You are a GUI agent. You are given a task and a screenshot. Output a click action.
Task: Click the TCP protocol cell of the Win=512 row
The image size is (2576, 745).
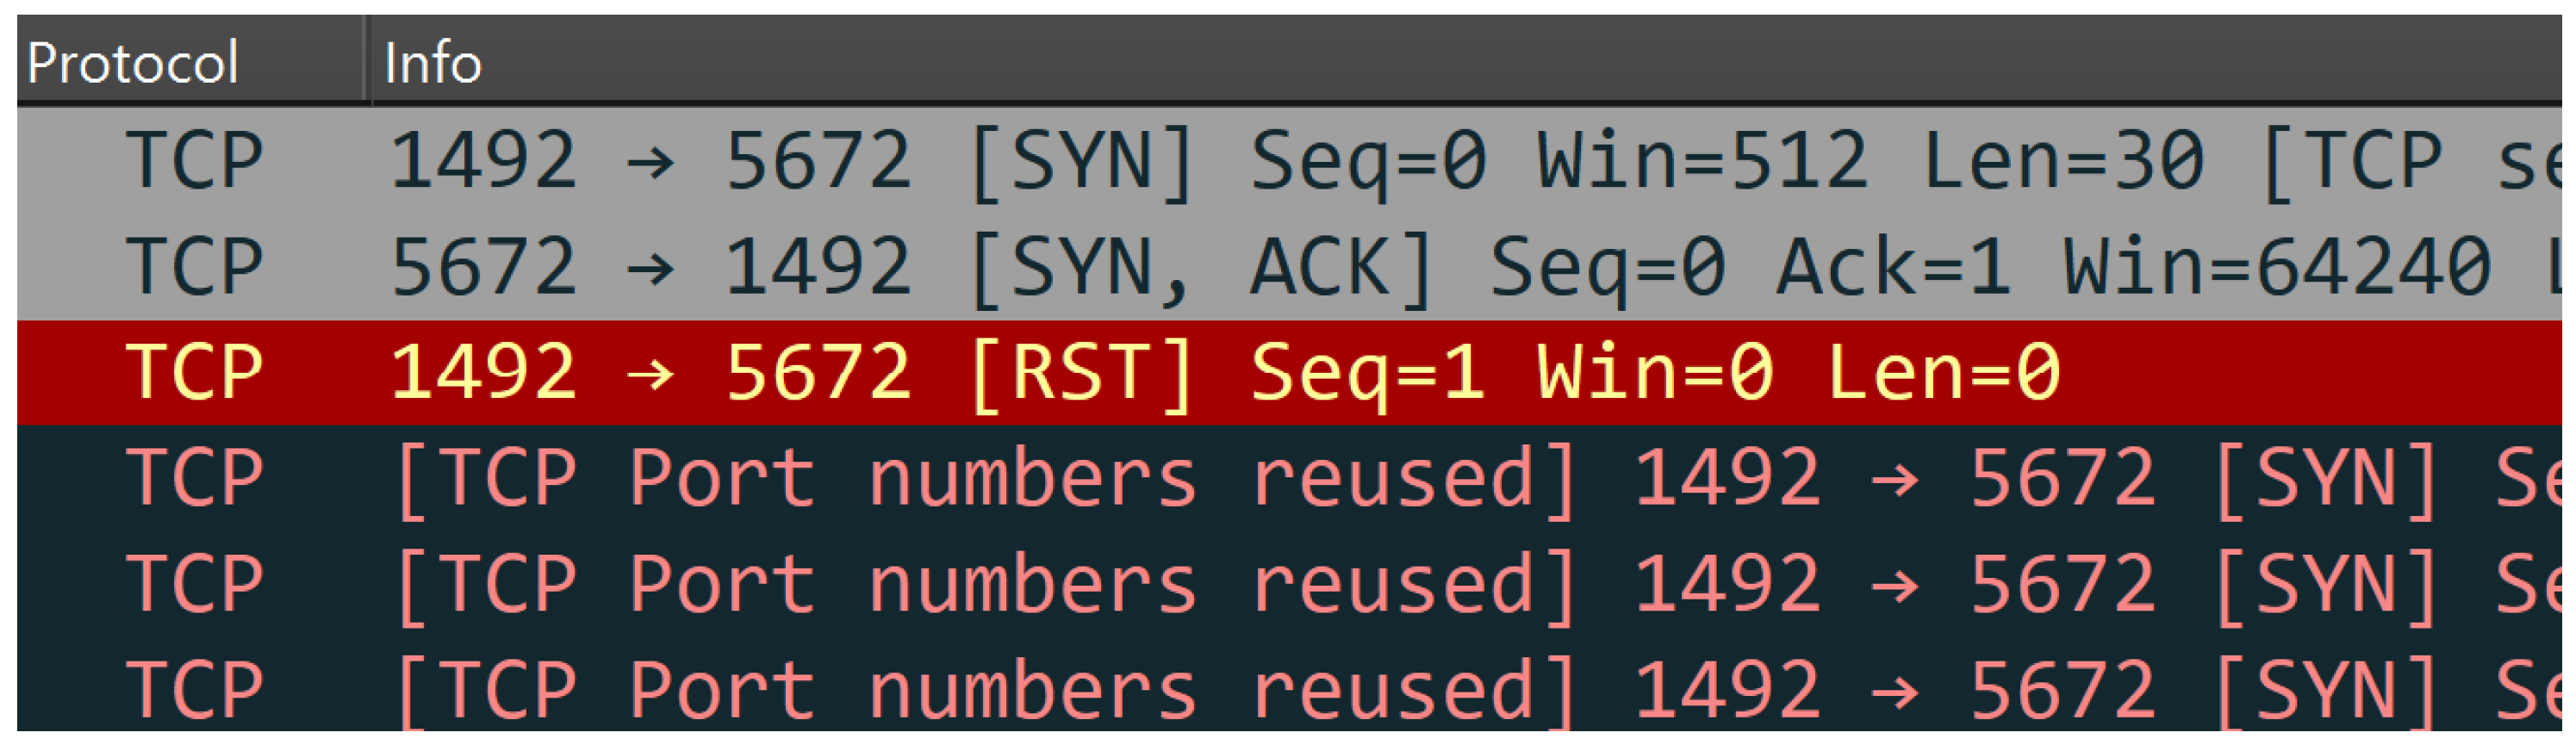pos(194,161)
